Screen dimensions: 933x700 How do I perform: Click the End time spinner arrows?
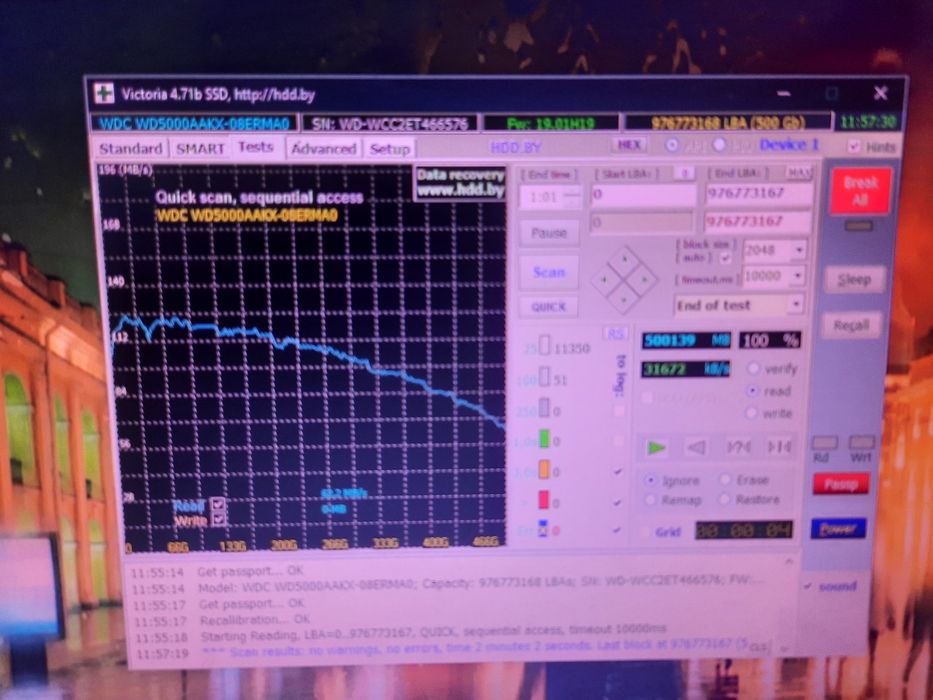coord(573,196)
